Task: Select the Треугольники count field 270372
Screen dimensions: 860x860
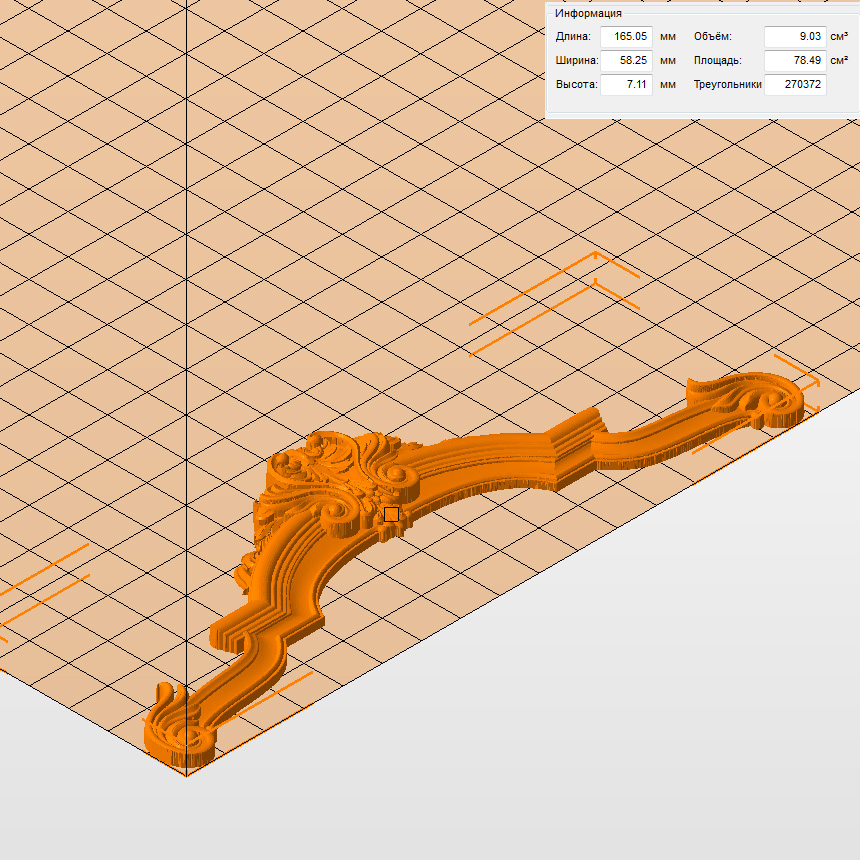Action: [795, 85]
